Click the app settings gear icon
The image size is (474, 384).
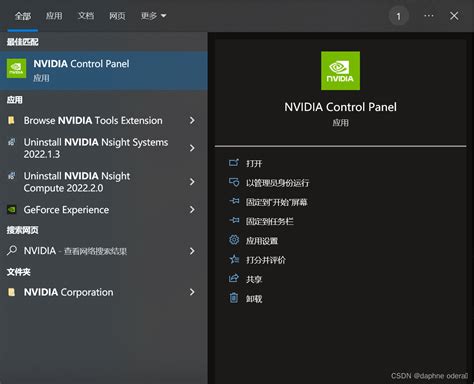234,240
